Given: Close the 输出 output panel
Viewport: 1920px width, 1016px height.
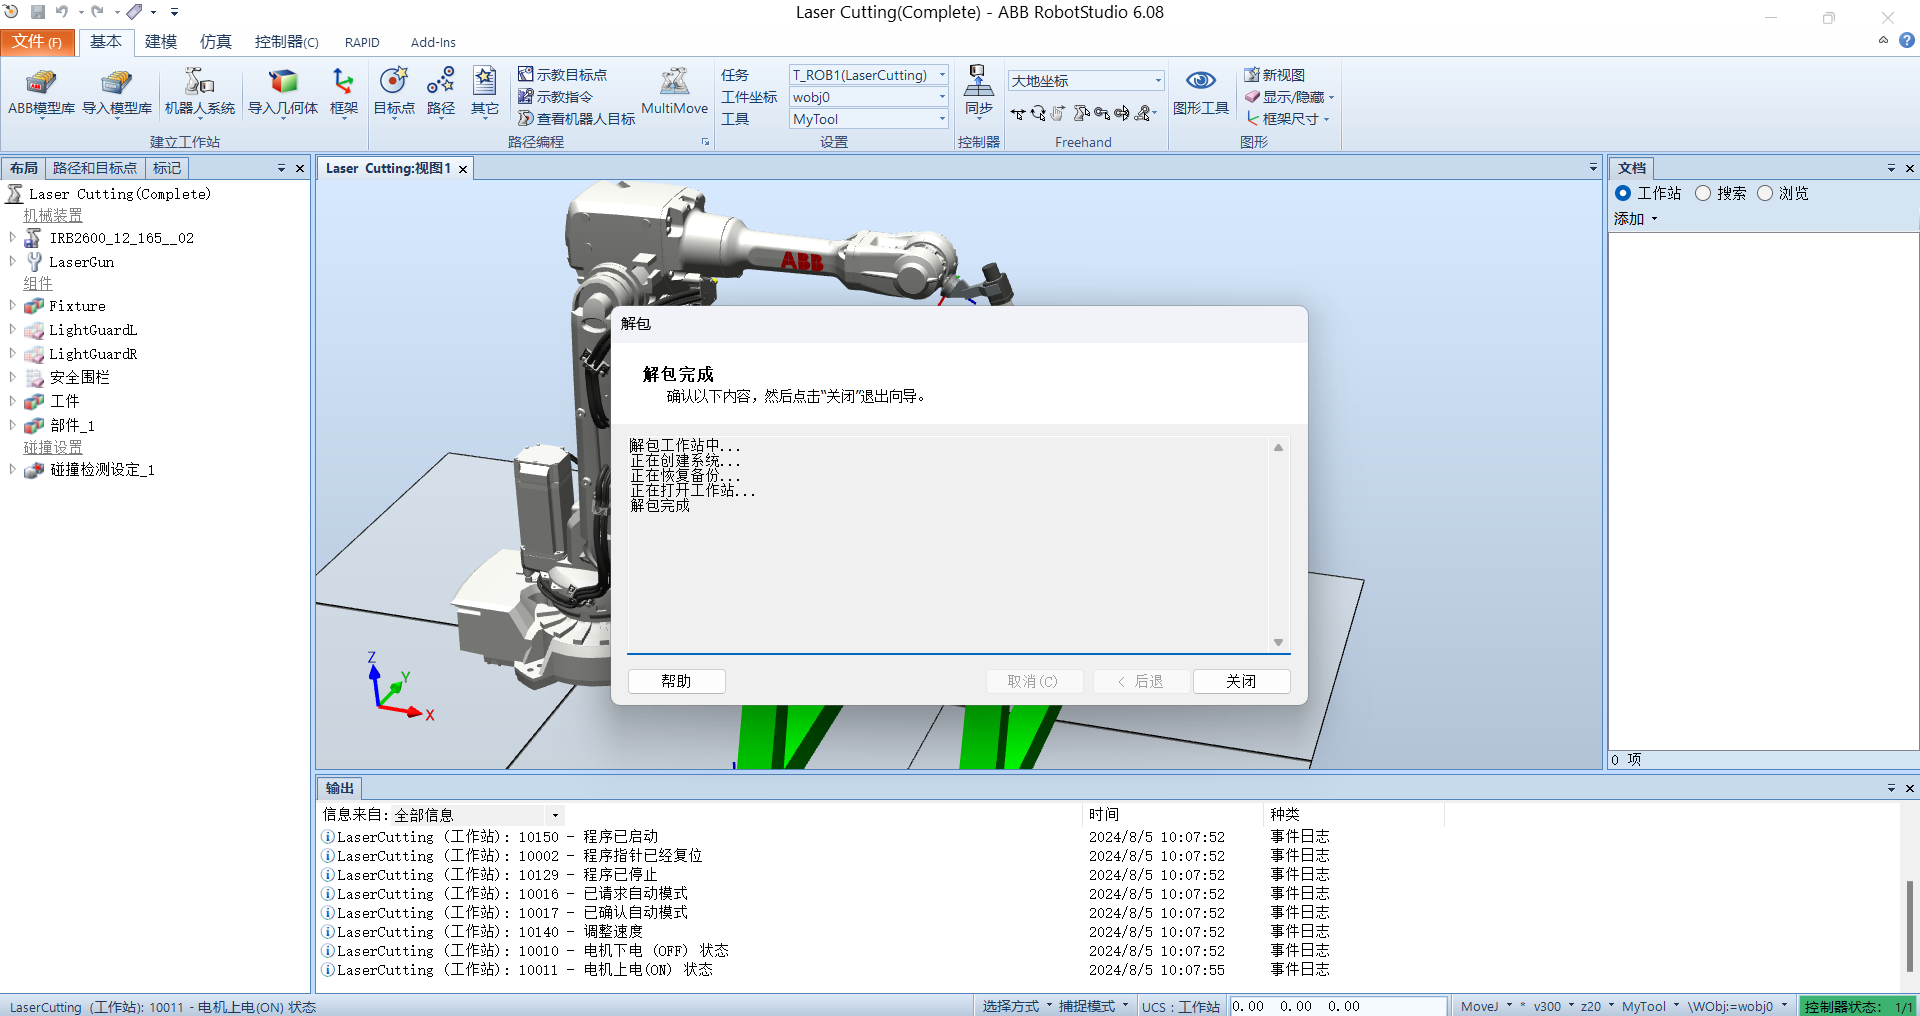Looking at the screenshot, I should tap(1909, 788).
